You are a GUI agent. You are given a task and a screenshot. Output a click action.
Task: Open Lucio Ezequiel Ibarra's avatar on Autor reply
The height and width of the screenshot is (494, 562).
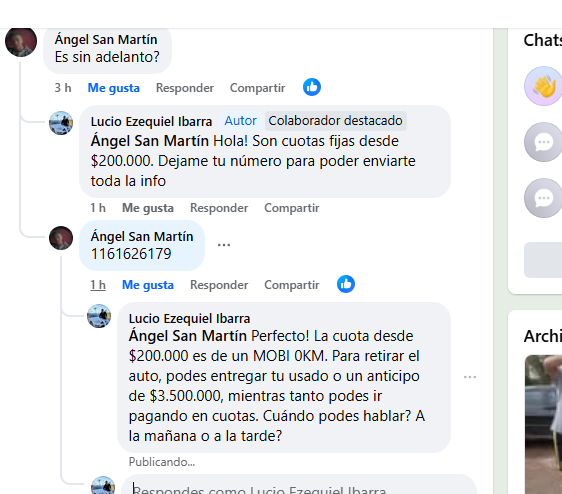(61, 123)
